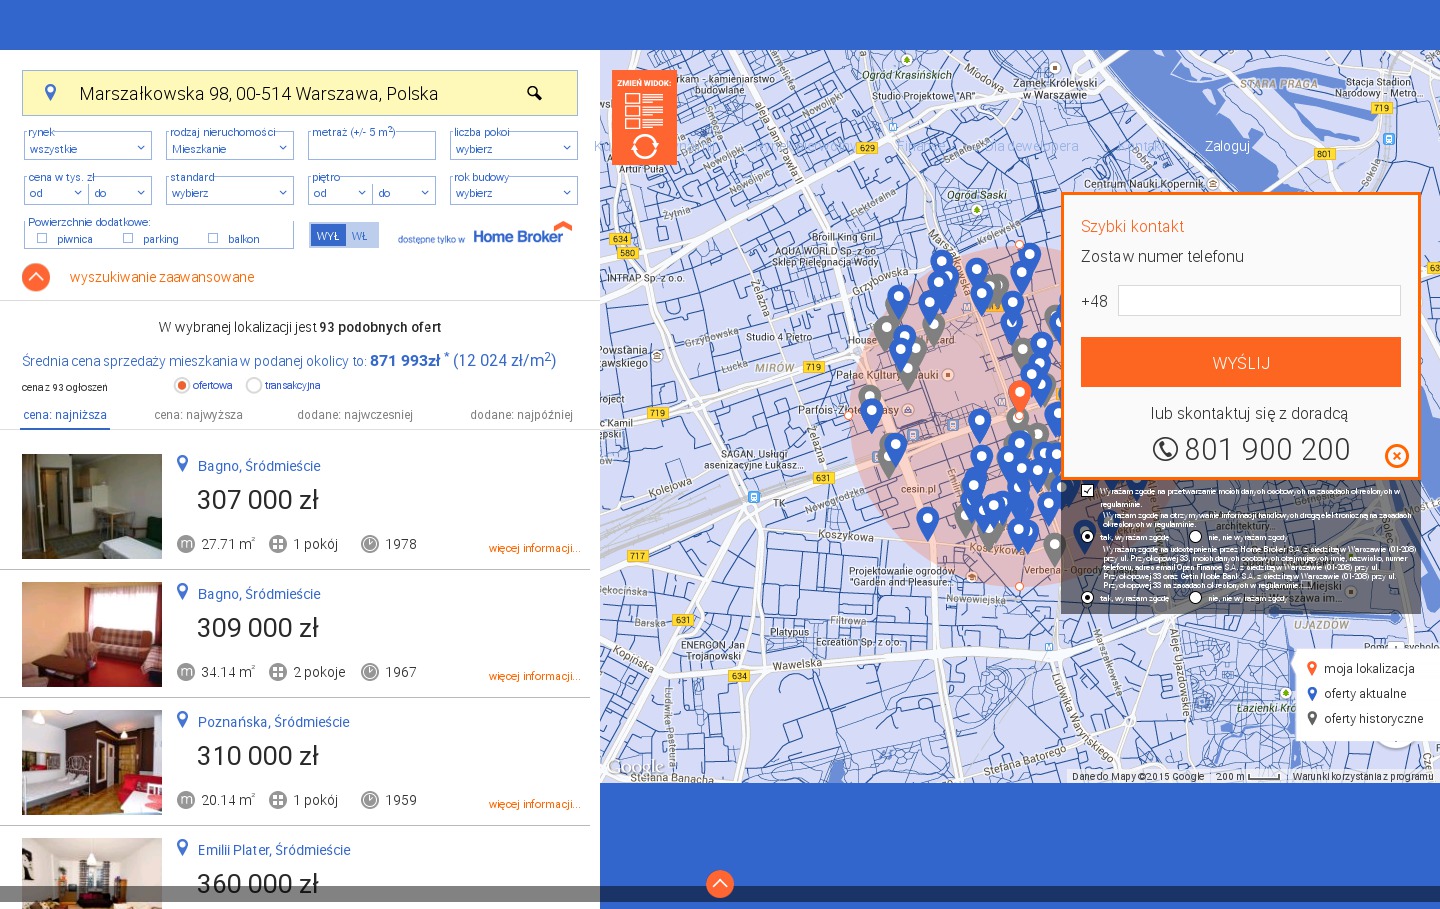Click the +48 phone number input field

point(1259,301)
